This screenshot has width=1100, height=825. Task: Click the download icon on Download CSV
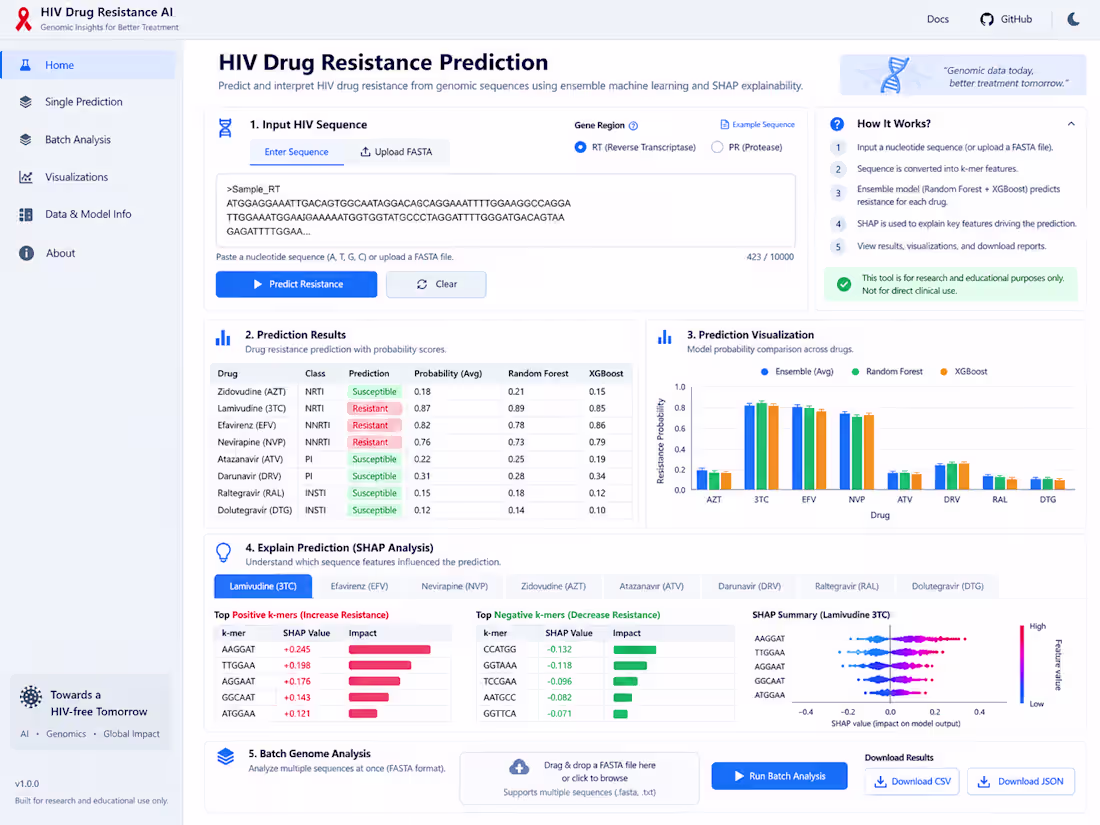[880, 782]
